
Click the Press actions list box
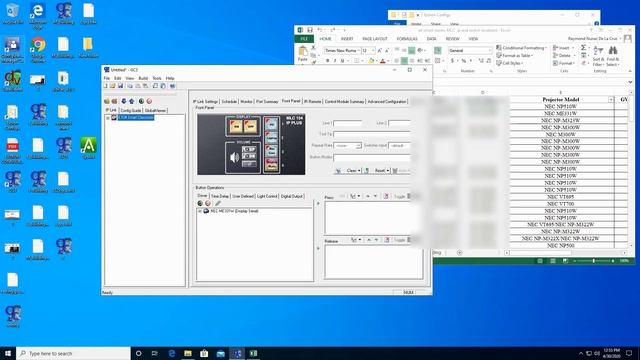click(x=369, y=218)
